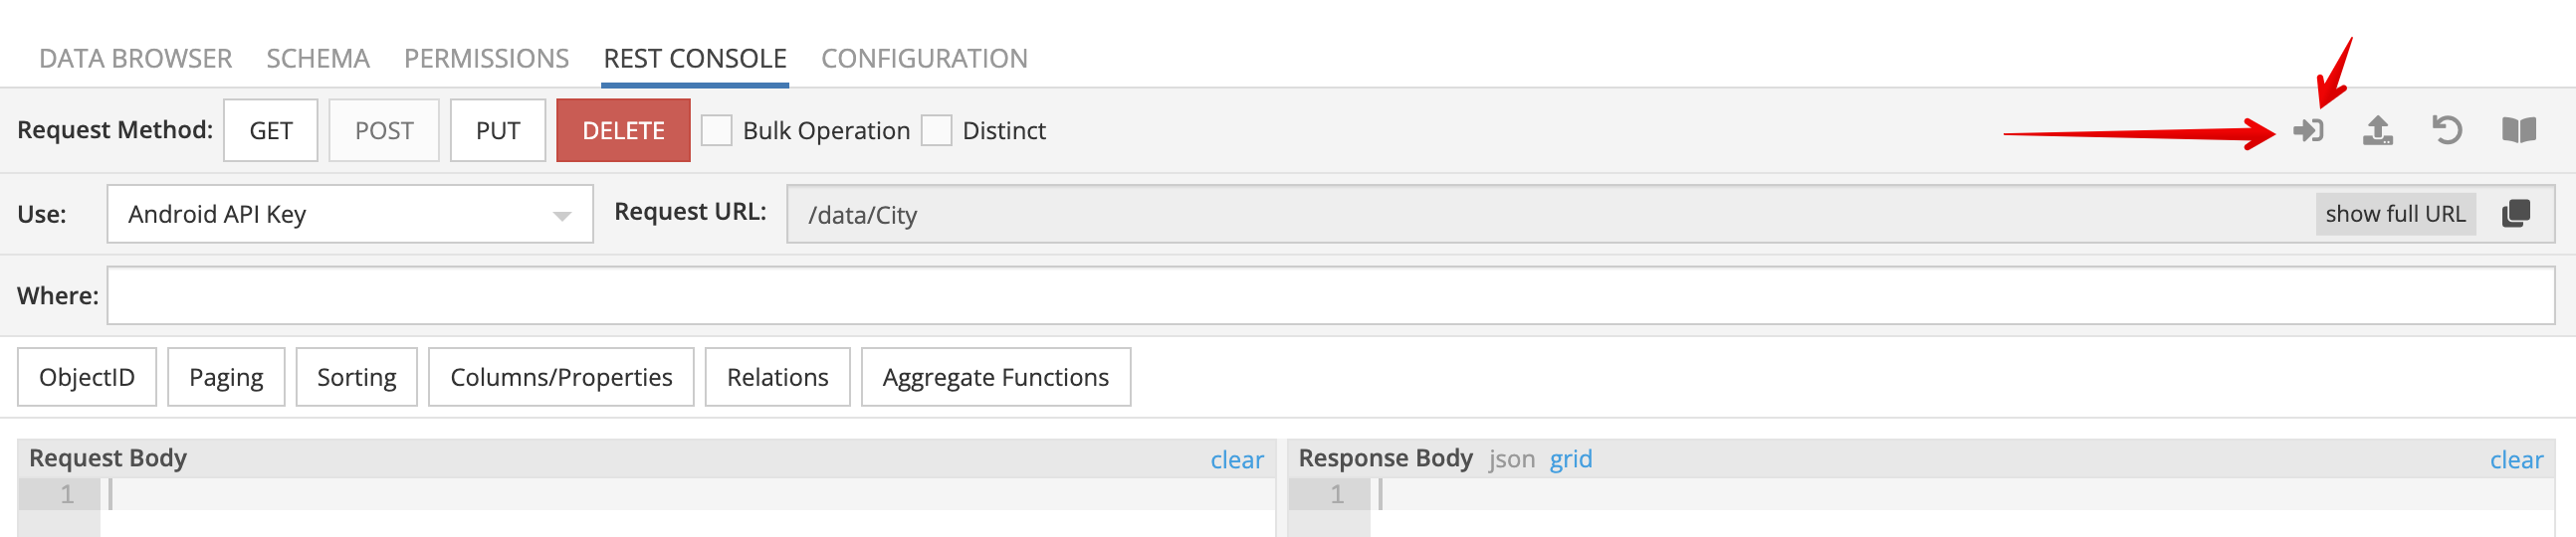Switch Response Body to grid view

[1571, 460]
